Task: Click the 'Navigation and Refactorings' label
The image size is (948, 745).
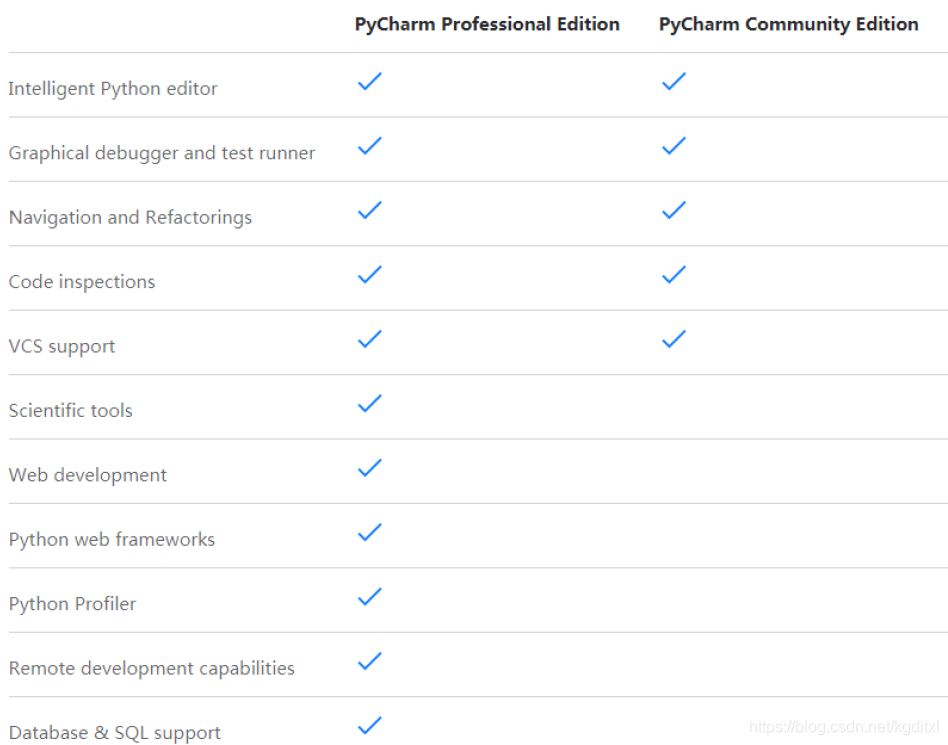Action: click(130, 218)
